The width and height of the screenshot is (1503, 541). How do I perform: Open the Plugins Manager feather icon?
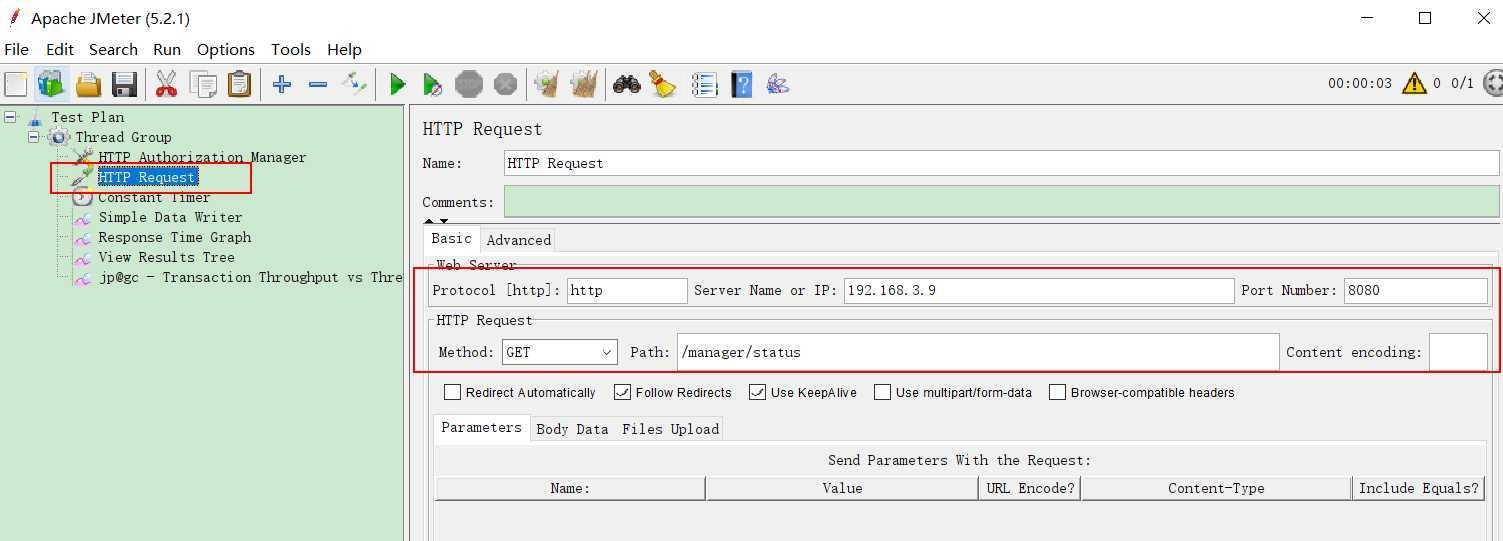pos(778,84)
